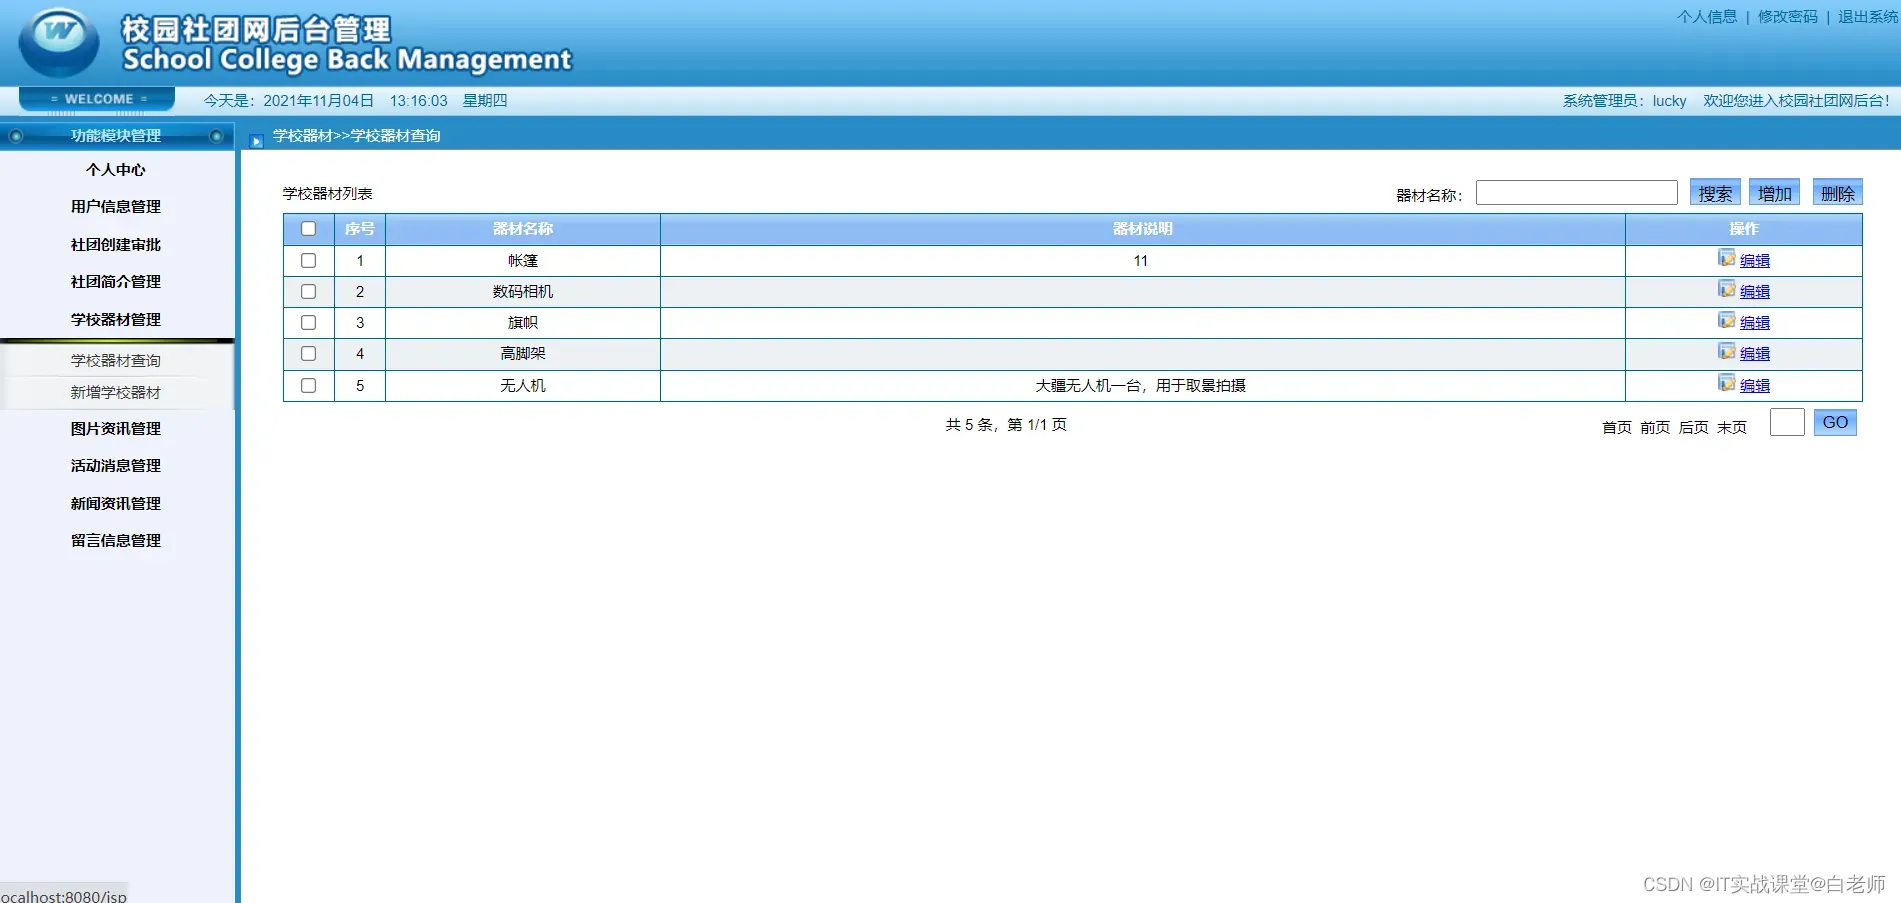Click the 系统管理员：lucky text
The height and width of the screenshot is (903, 1901).
(1624, 101)
